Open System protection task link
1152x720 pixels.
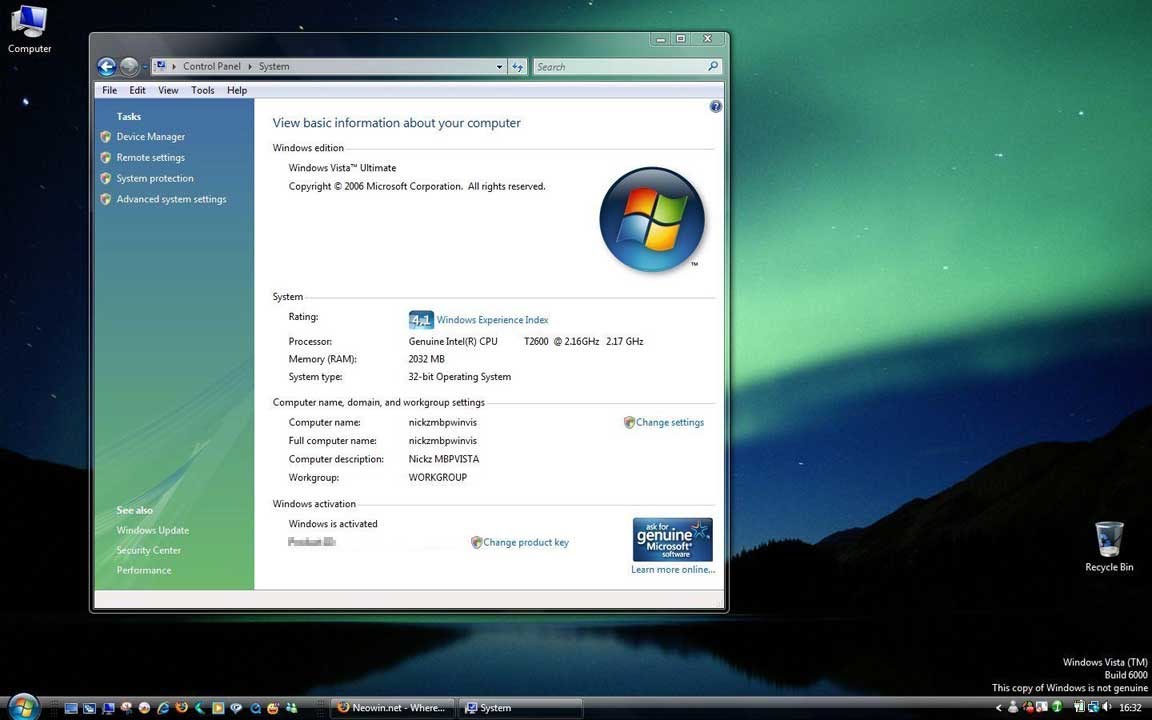(x=154, y=179)
